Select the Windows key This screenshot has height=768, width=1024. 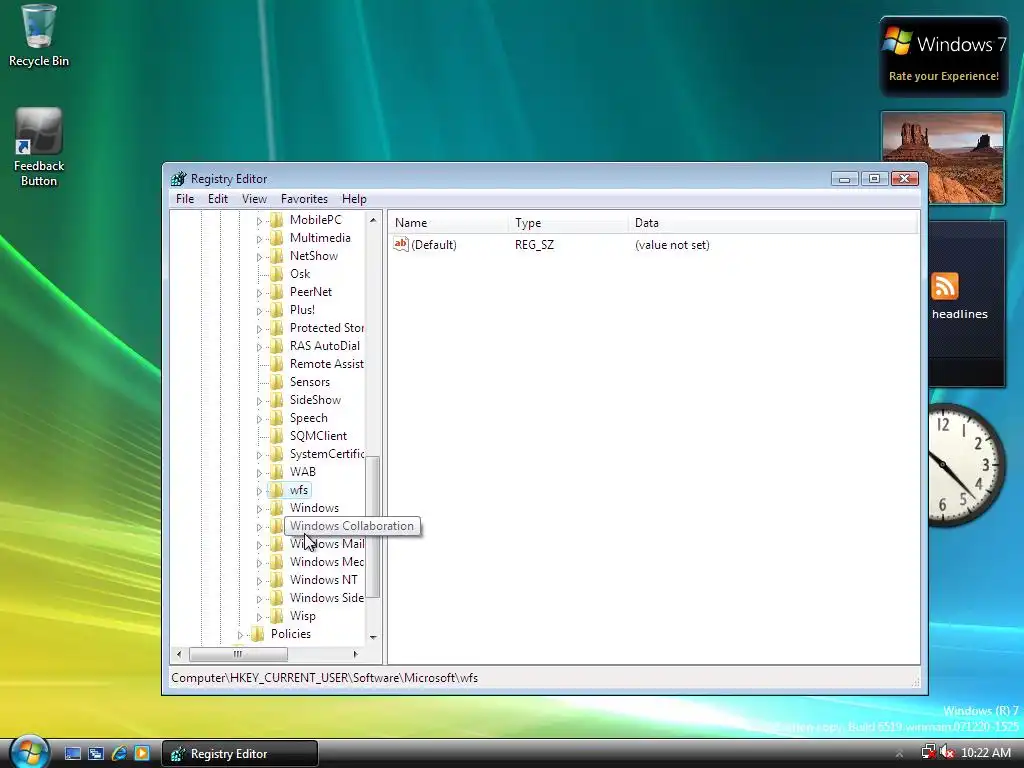pyautogui.click(x=314, y=507)
